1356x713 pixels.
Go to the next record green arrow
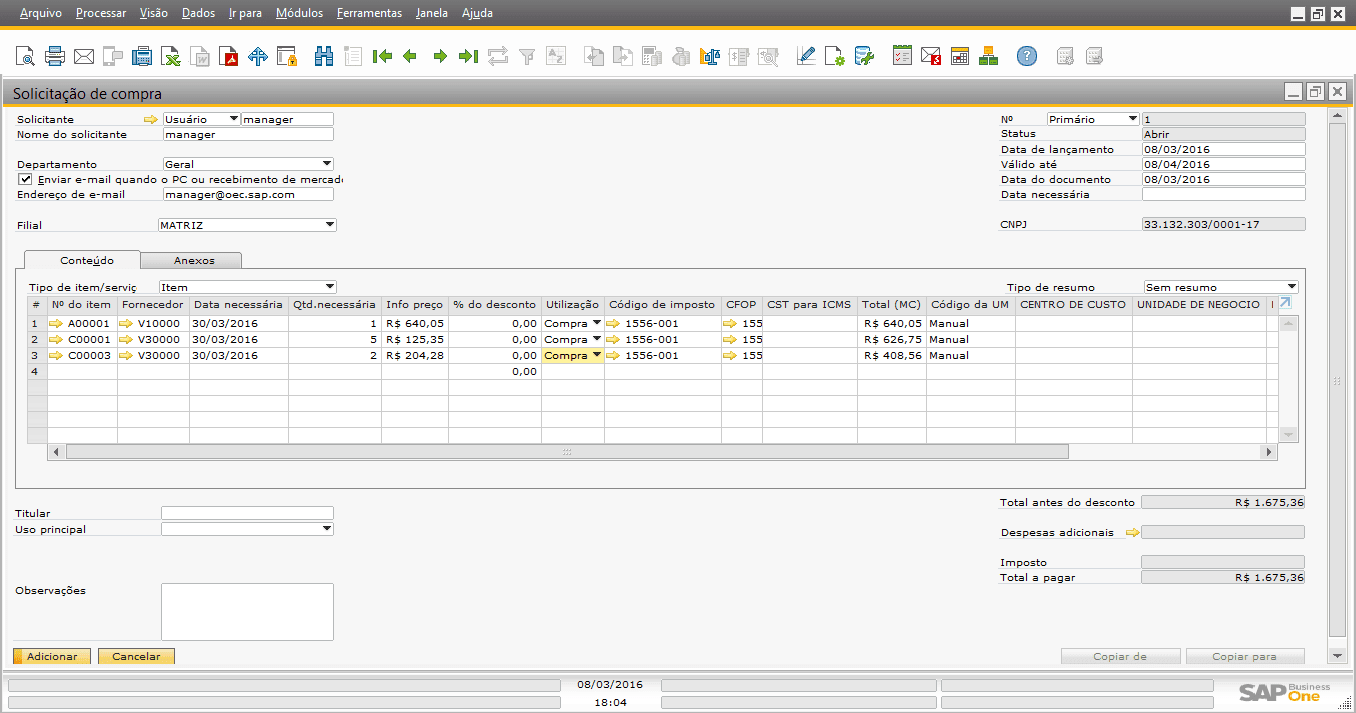click(439, 56)
